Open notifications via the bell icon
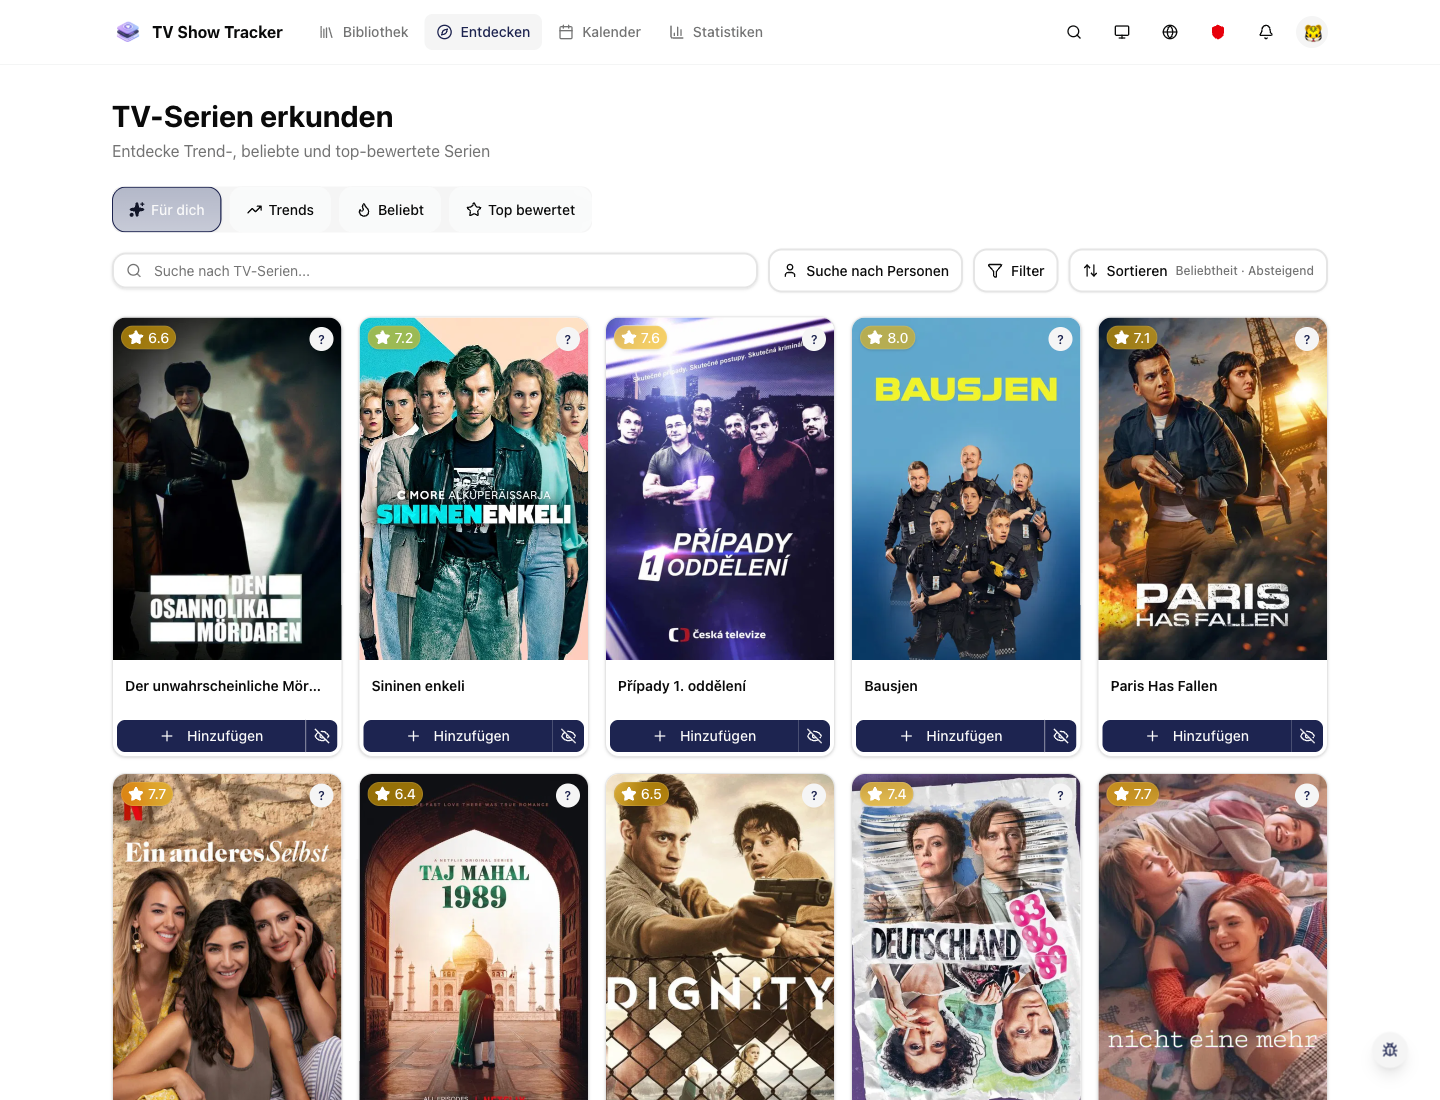The width and height of the screenshot is (1440, 1100). (1265, 32)
